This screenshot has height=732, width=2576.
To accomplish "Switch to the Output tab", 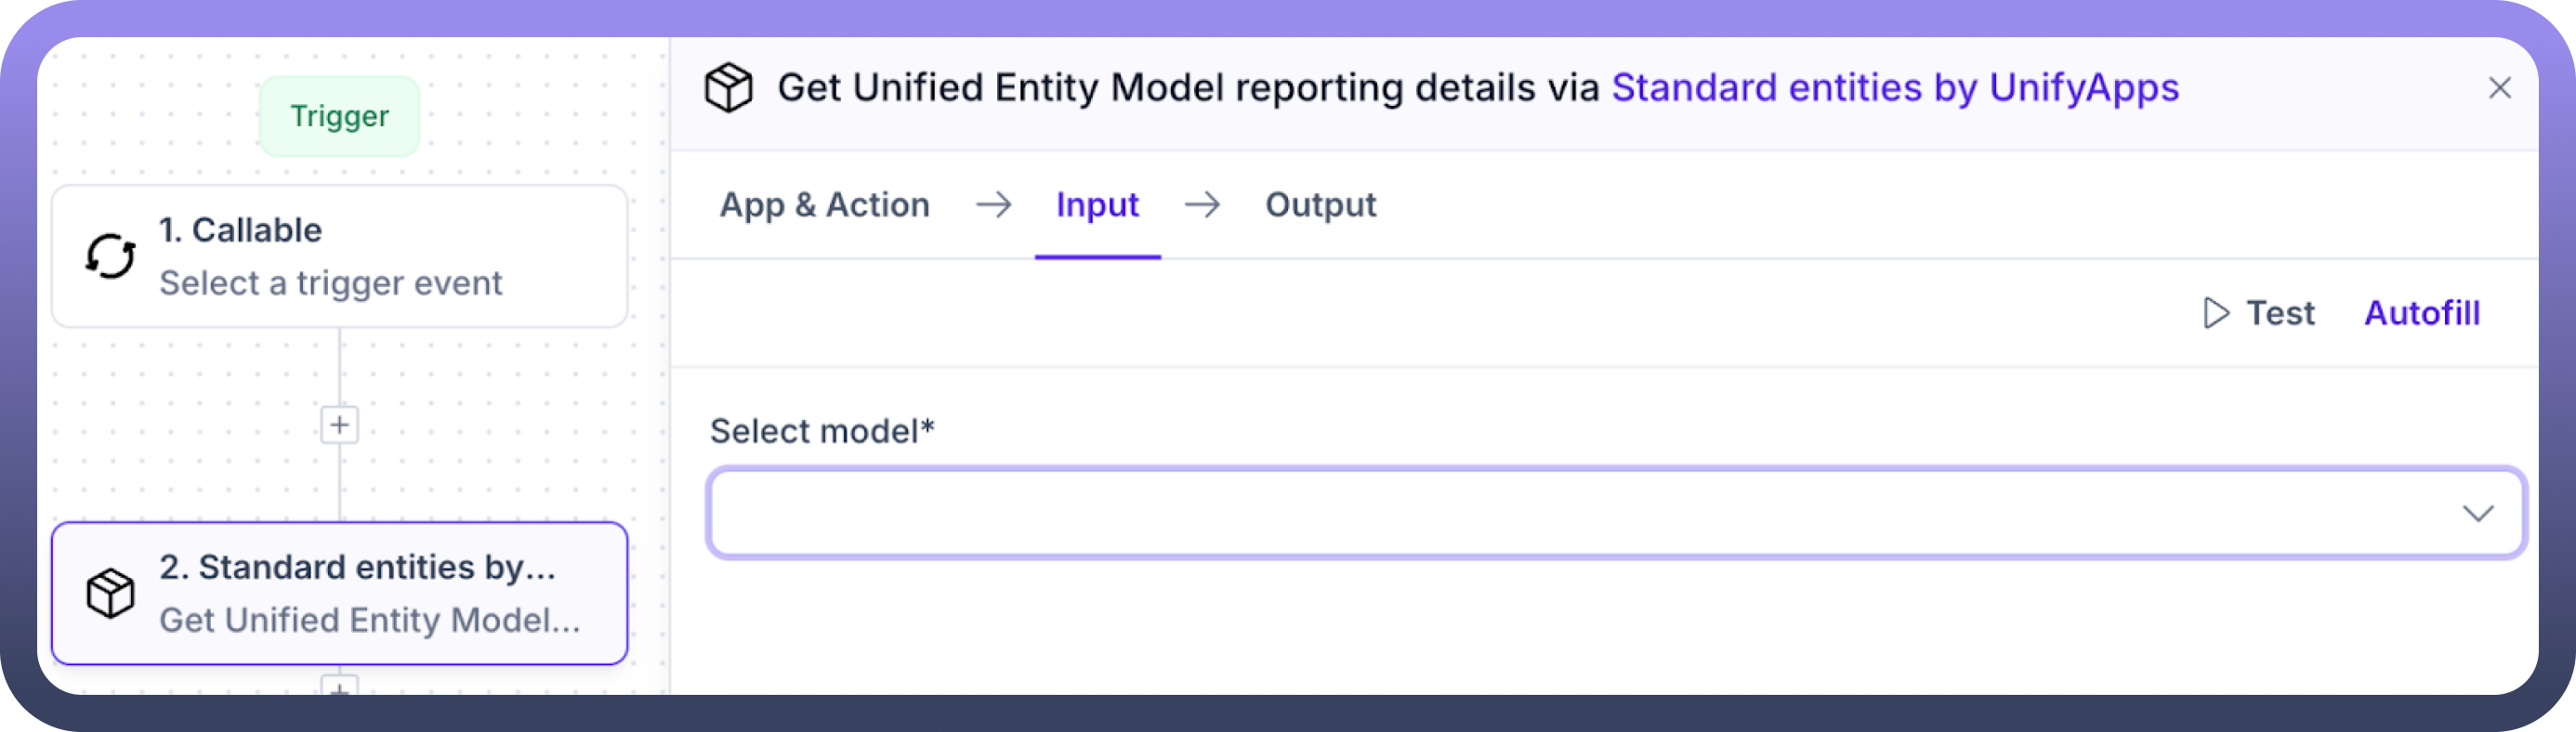I will [x=1320, y=205].
